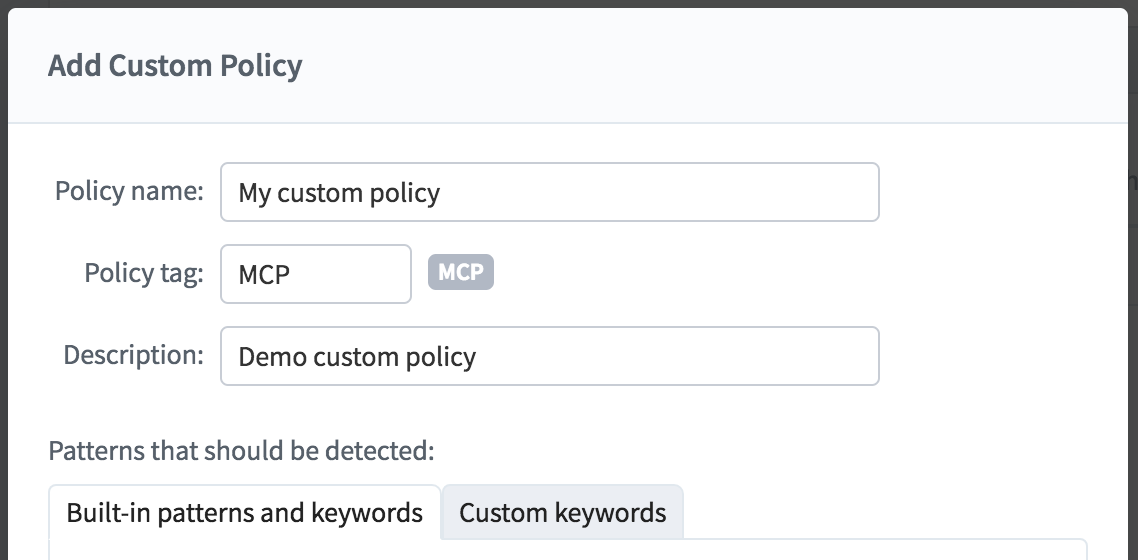Click the dimmed backdrop above the dialog
The width and height of the screenshot is (1138, 560).
click(x=569, y=4)
